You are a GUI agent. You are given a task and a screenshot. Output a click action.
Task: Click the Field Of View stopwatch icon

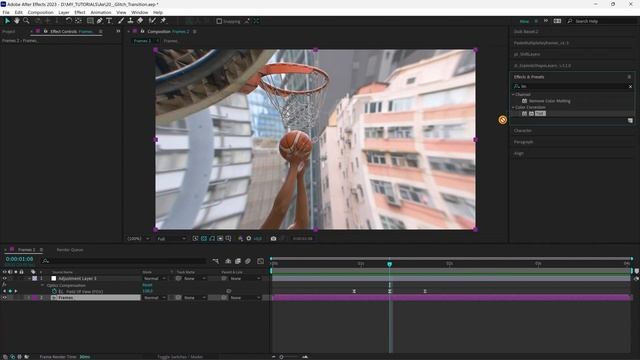54,291
